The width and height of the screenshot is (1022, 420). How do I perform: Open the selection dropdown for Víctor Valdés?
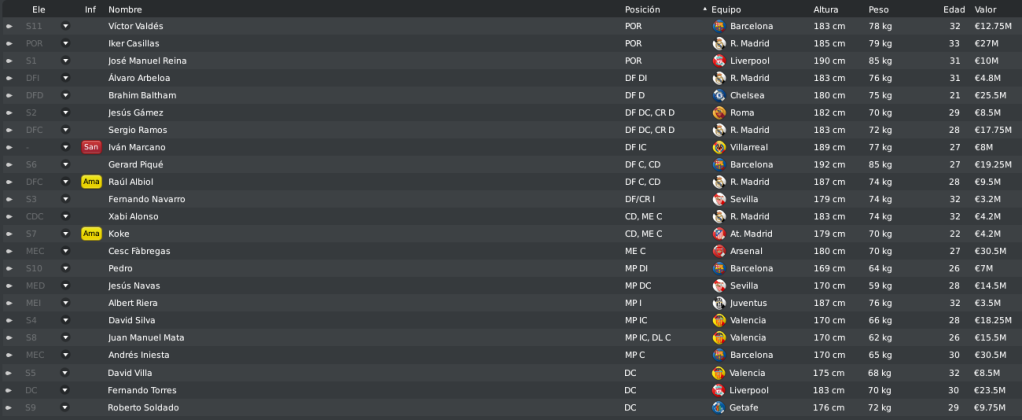(65, 26)
